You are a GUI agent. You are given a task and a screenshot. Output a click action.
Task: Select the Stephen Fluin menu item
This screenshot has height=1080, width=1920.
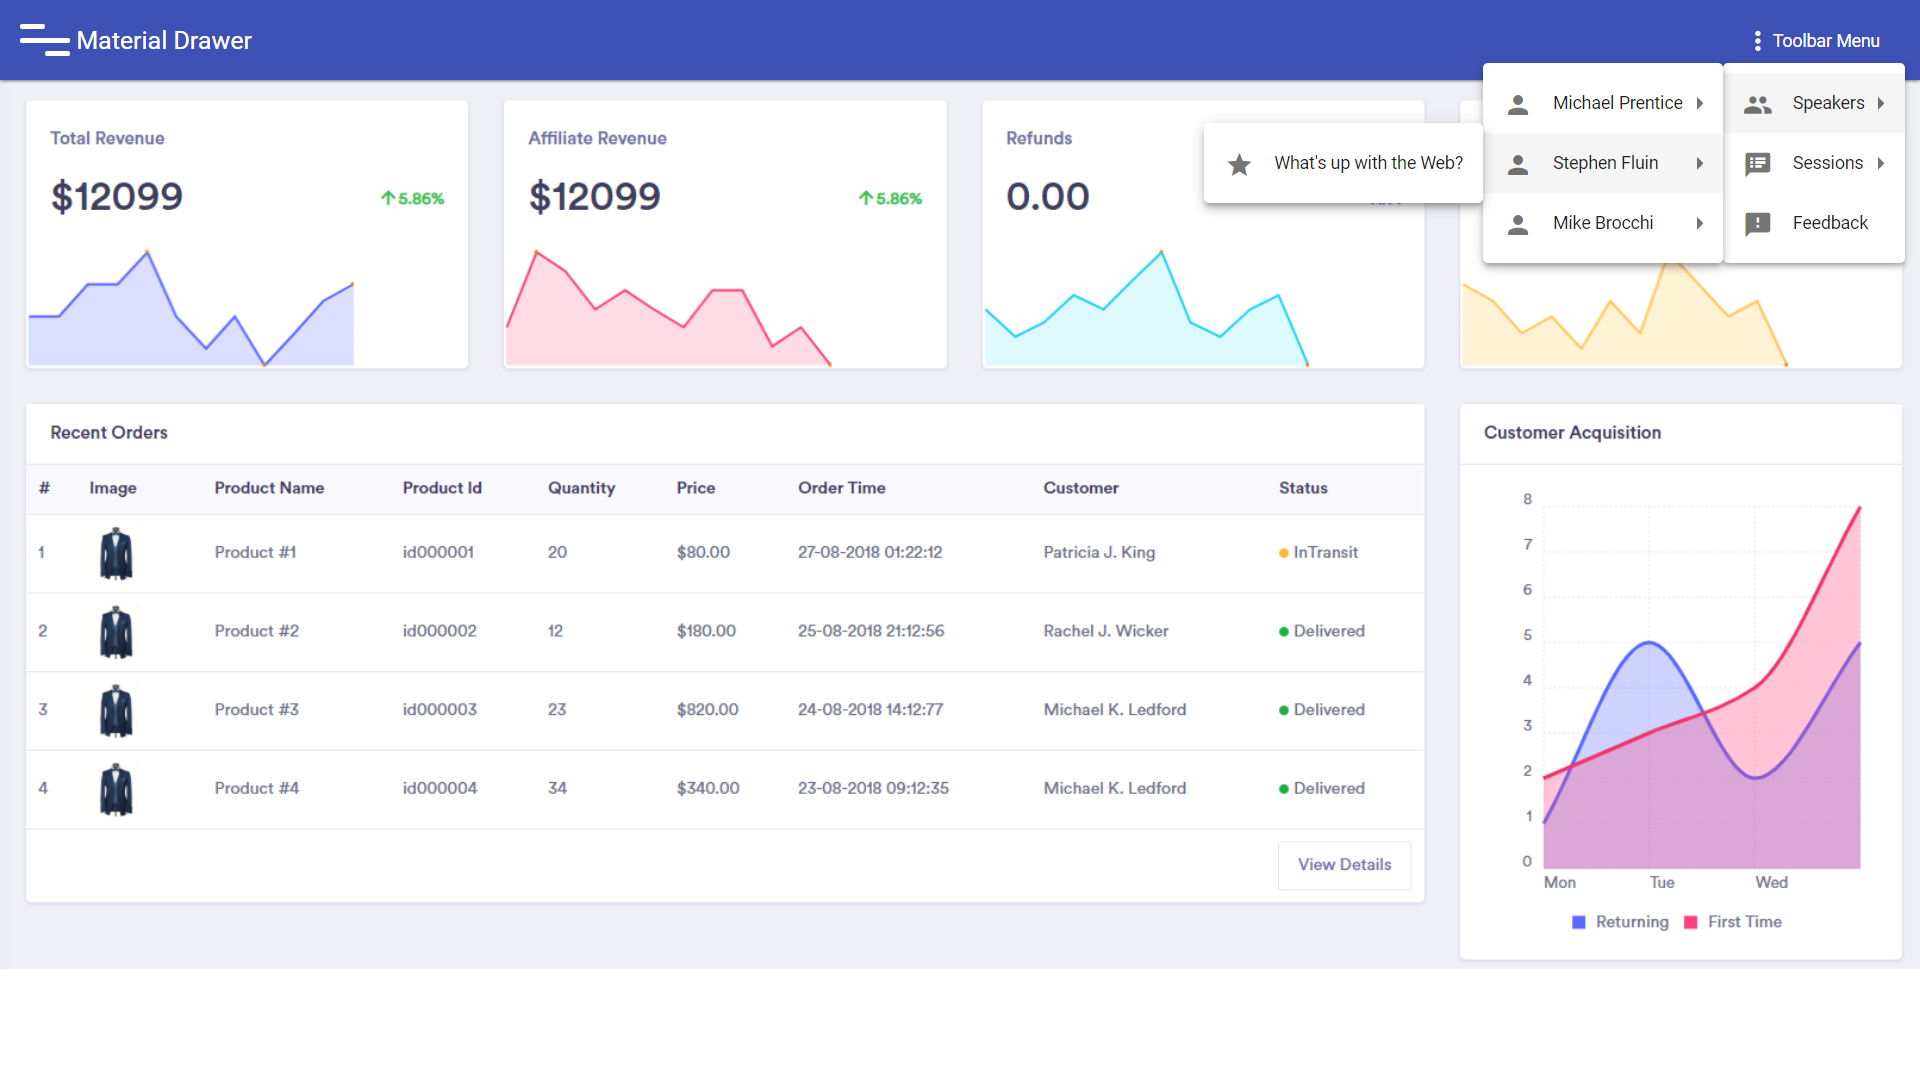(1604, 163)
